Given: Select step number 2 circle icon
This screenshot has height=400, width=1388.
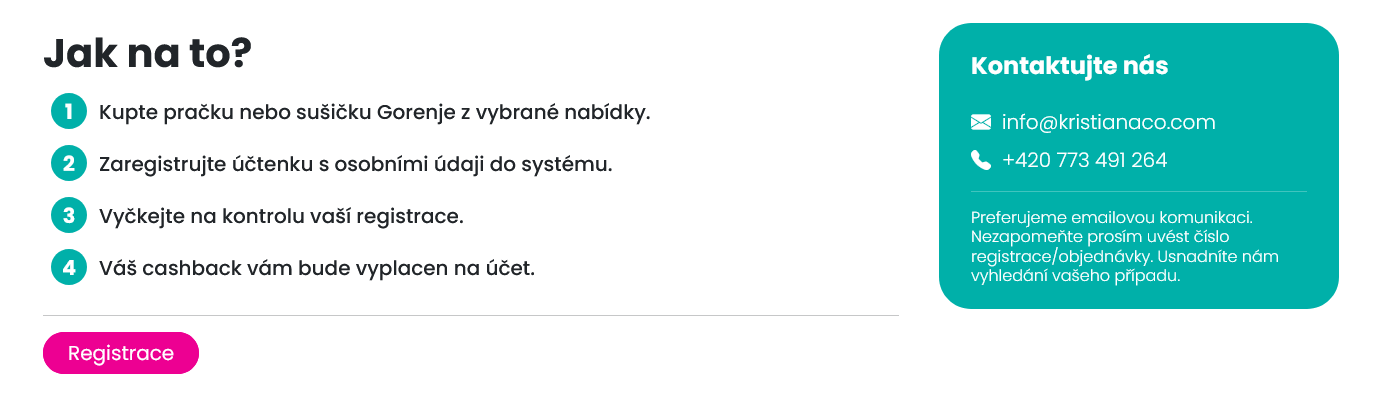Looking at the screenshot, I should [x=68, y=163].
